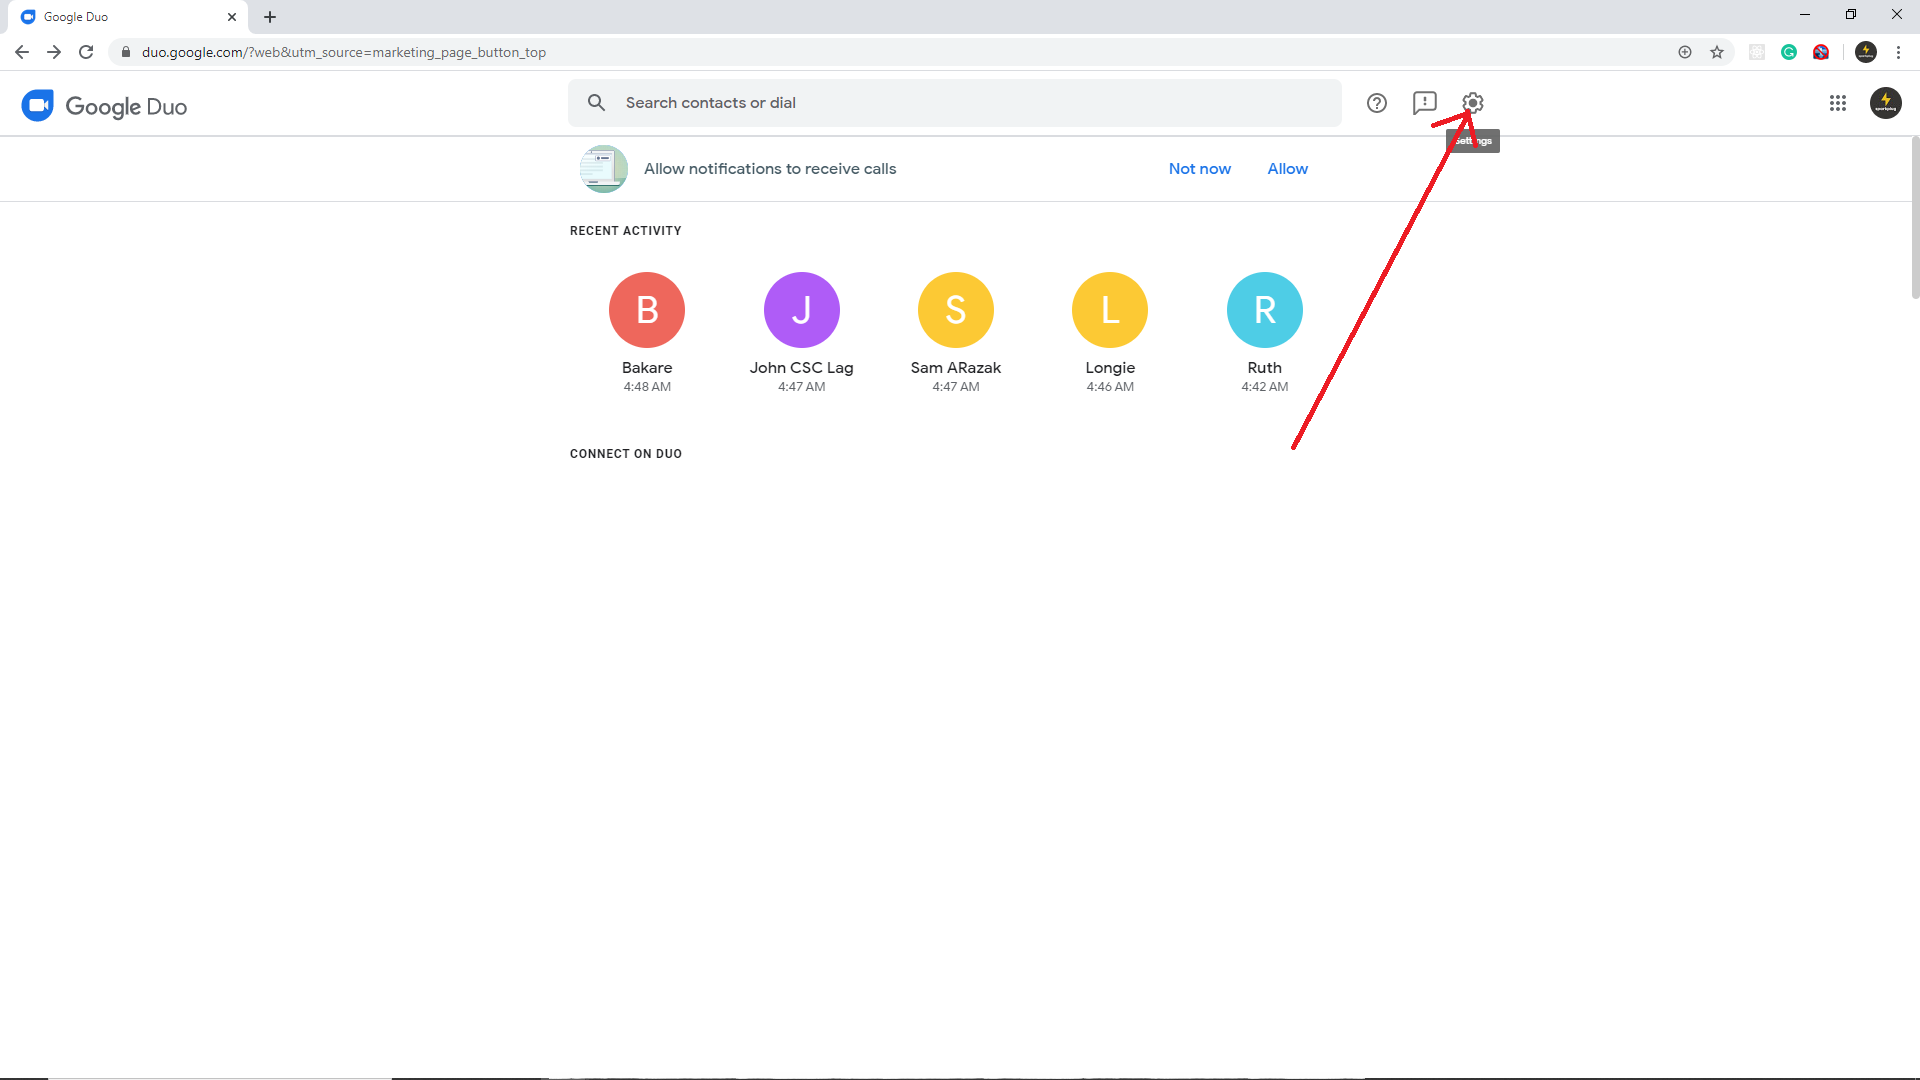Image resolution: width=1920 pixels, height=1080 pixels.
Task: Click the Google Duo logo
Action: tap(104, 106)
